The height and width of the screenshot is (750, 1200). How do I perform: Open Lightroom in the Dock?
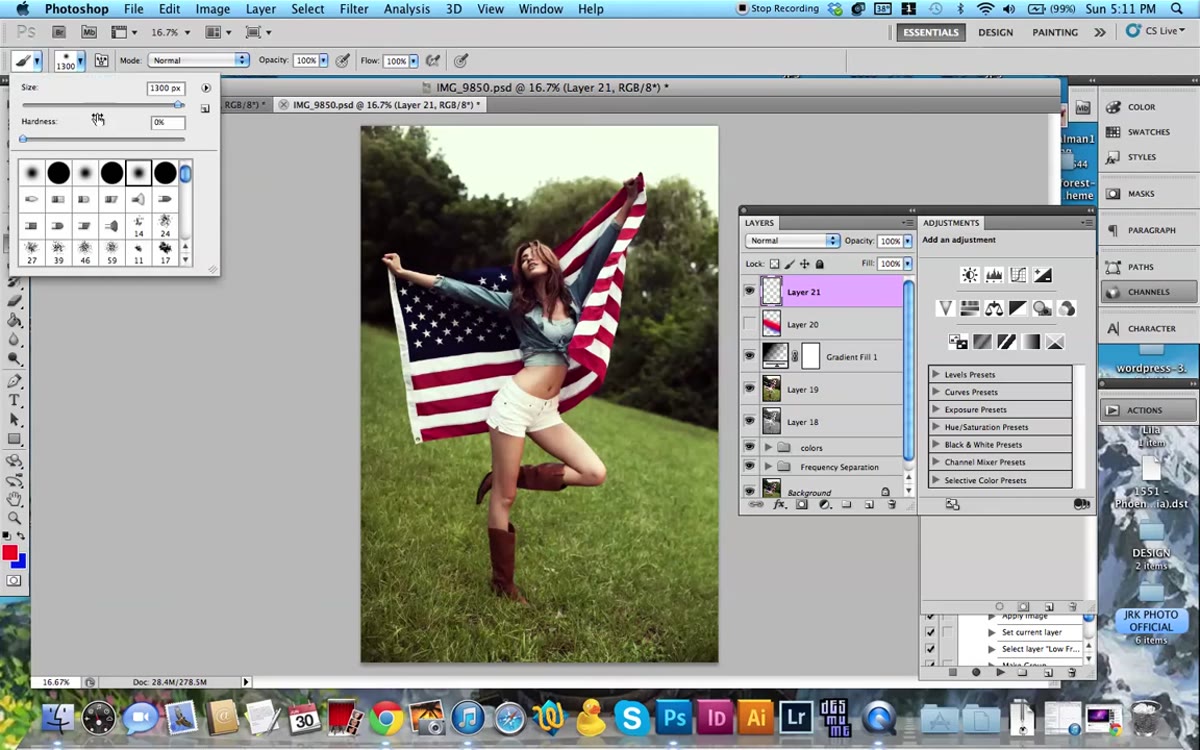point(797,717)
